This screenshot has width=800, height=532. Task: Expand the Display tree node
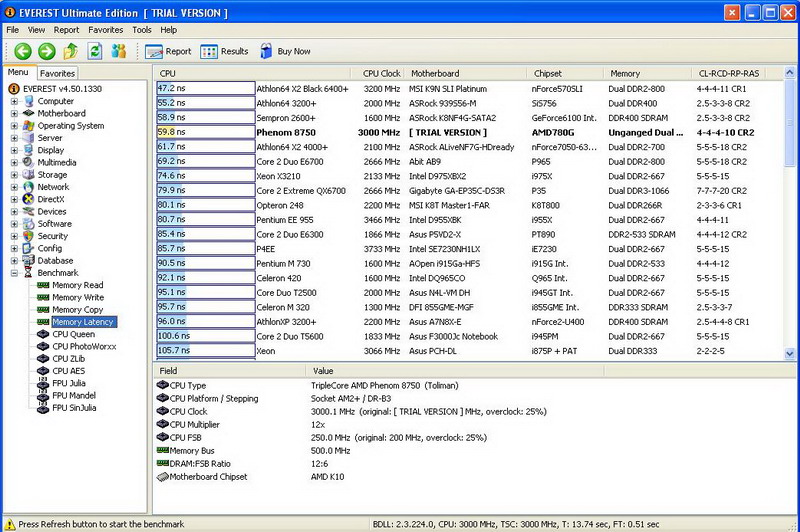[x=14, y=150]
